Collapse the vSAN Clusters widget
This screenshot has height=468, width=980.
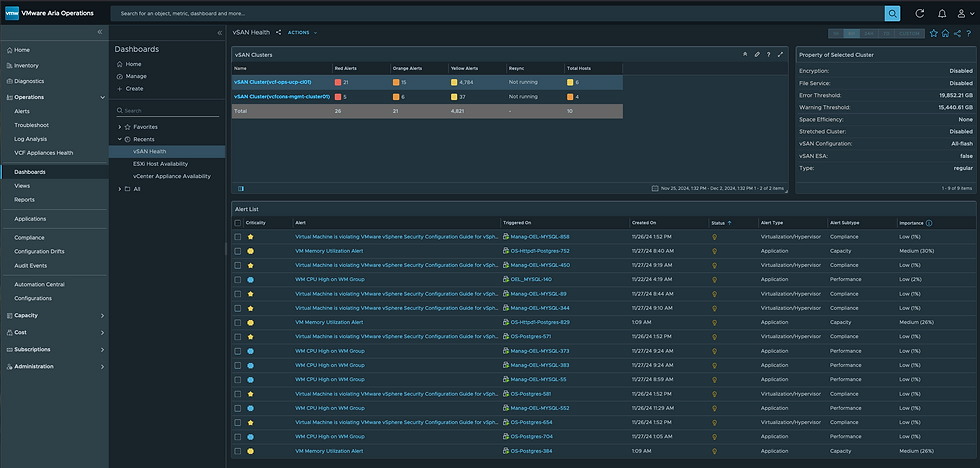coord(745,54)
